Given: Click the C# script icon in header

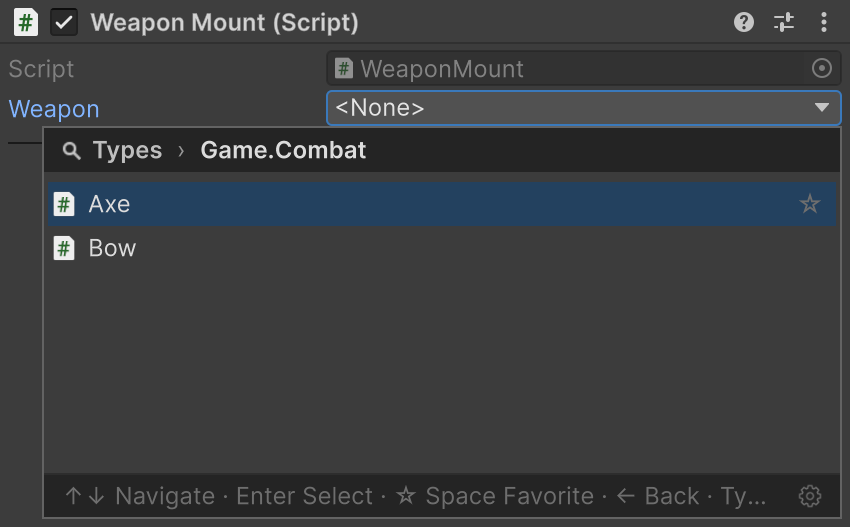Looking at the screenshot, I should click(x=25, y=23).
